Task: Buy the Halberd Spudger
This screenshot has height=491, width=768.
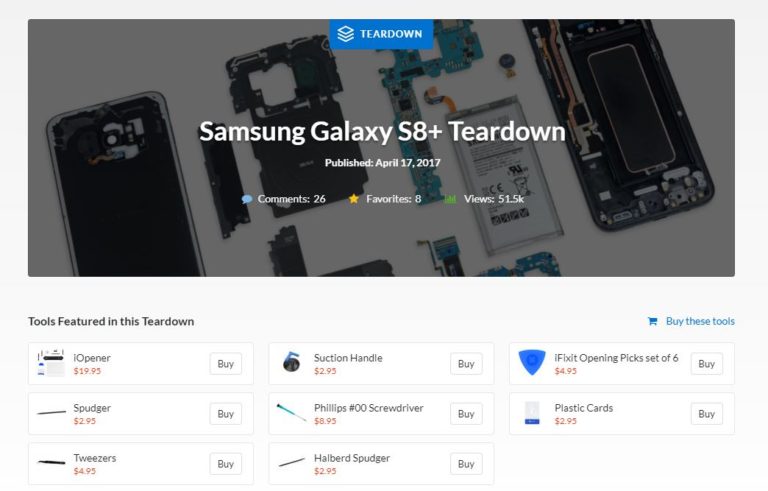Action: tap(466, 464)
